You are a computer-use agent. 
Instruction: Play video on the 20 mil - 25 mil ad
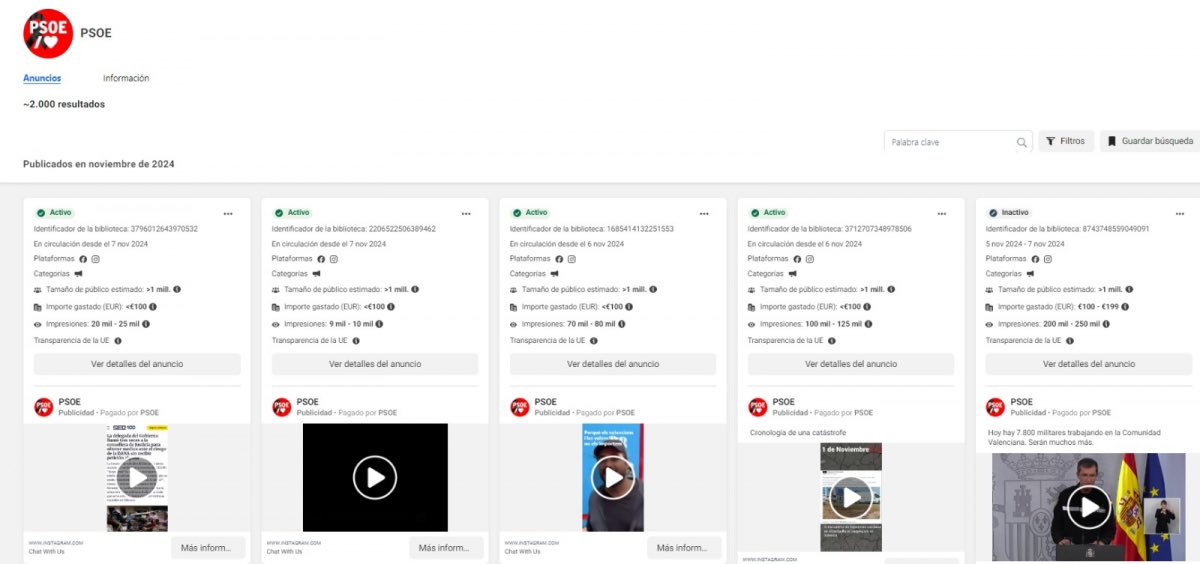click(x=137, y=478)
